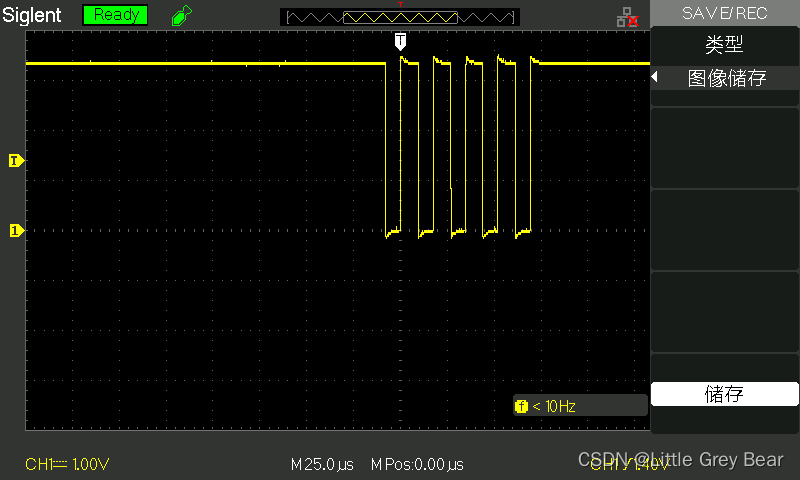Click the yellow trigger level T marker

click(16, 161)
